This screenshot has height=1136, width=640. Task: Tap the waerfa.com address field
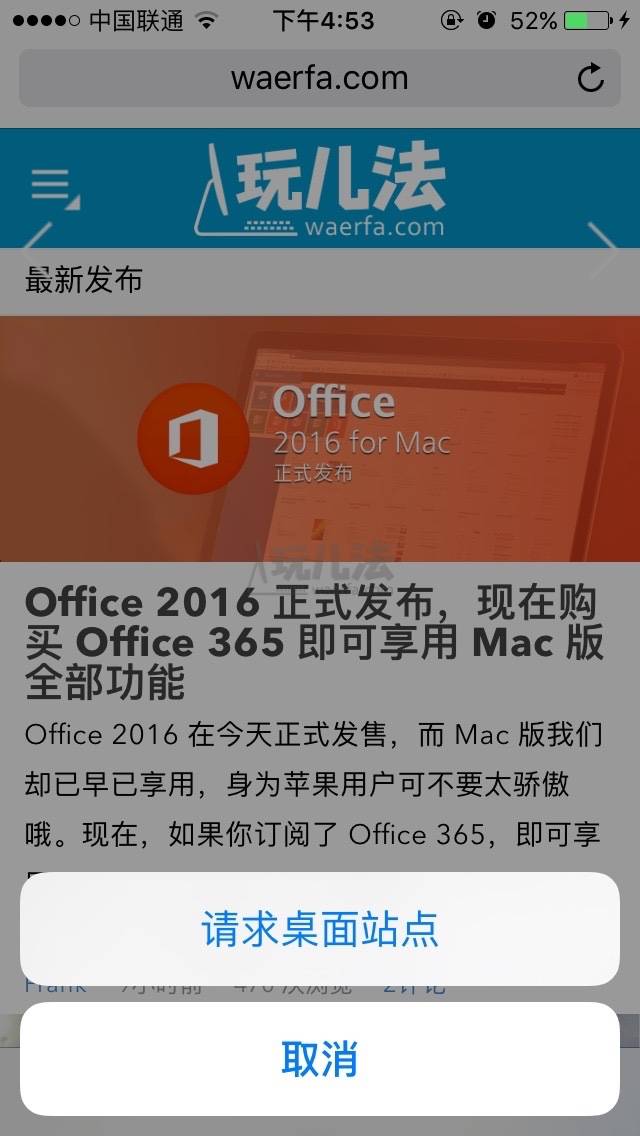click(320, 78)
